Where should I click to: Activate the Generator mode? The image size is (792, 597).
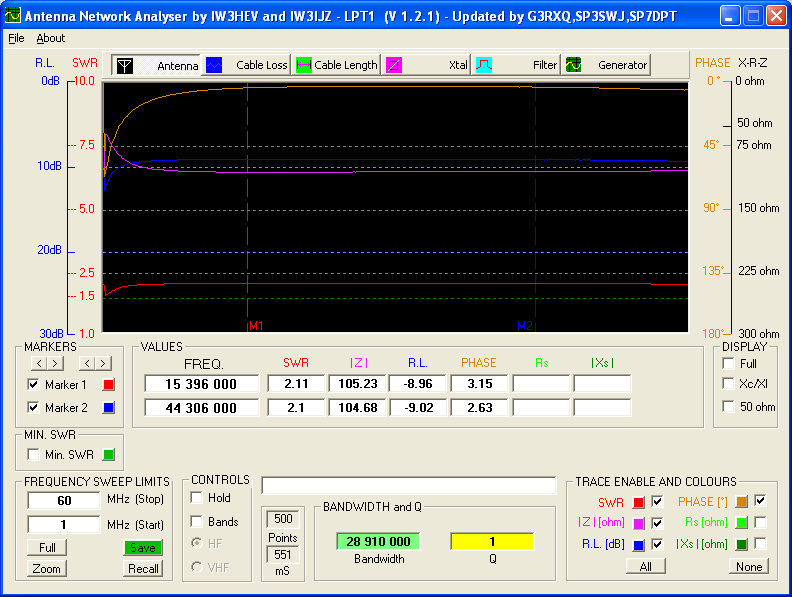pos(606,65)
